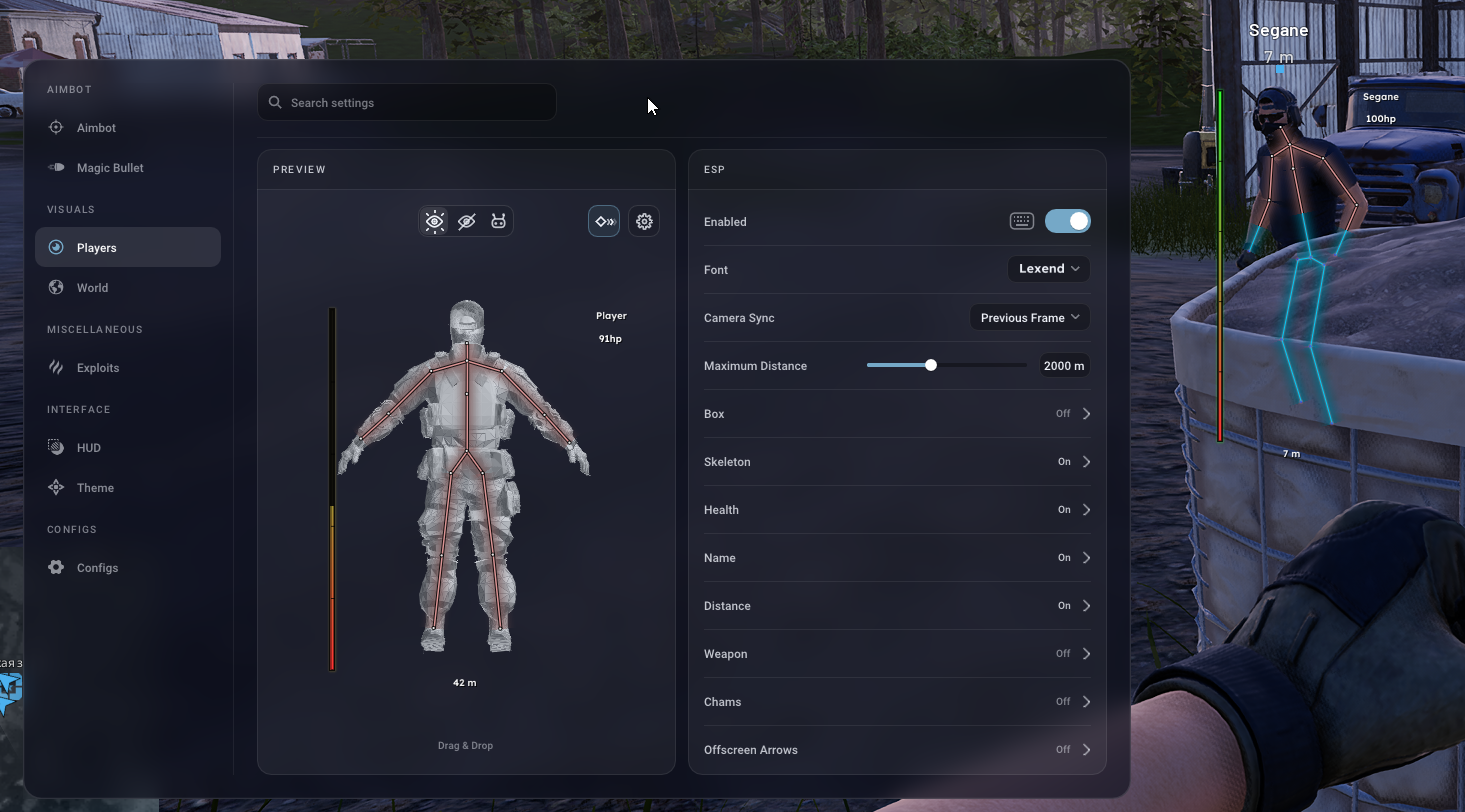Expand the Skeleton settings row
This screenshot has height=812, width=1465.
(x=897, y=462)
